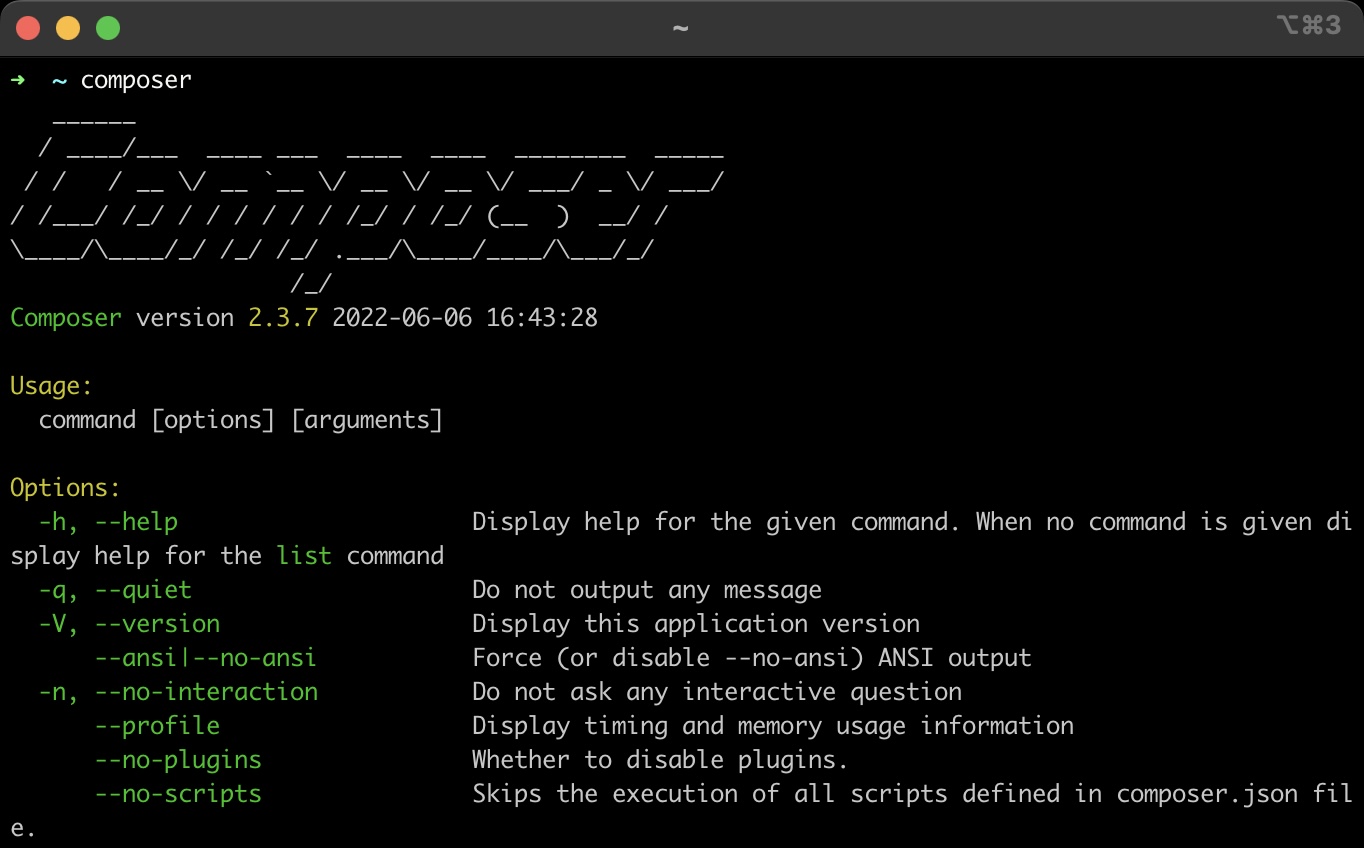Click the --profile option text
Viewport: 1364px width, 848px height.
tap(157, 725)
